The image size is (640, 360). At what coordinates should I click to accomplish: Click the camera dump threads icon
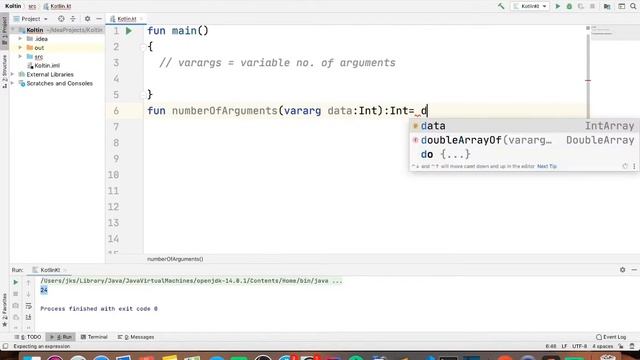16,306
